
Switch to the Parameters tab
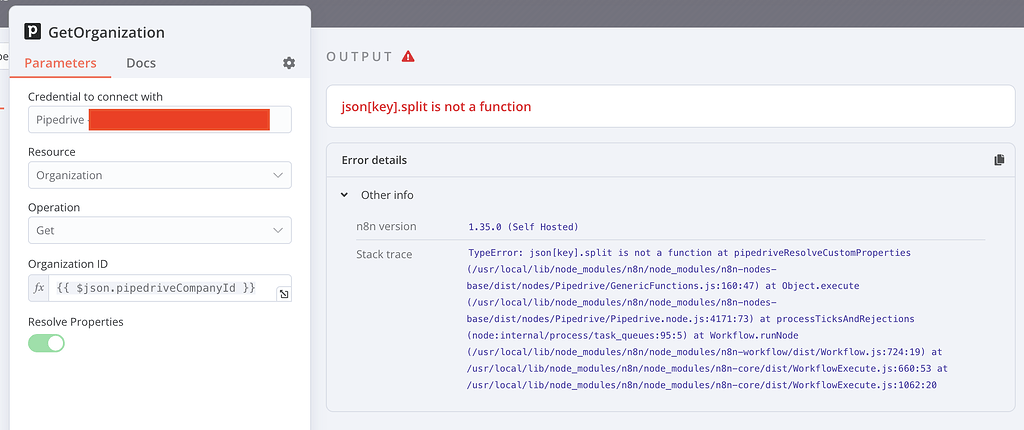pyautogui.click(x=60, y=63)
